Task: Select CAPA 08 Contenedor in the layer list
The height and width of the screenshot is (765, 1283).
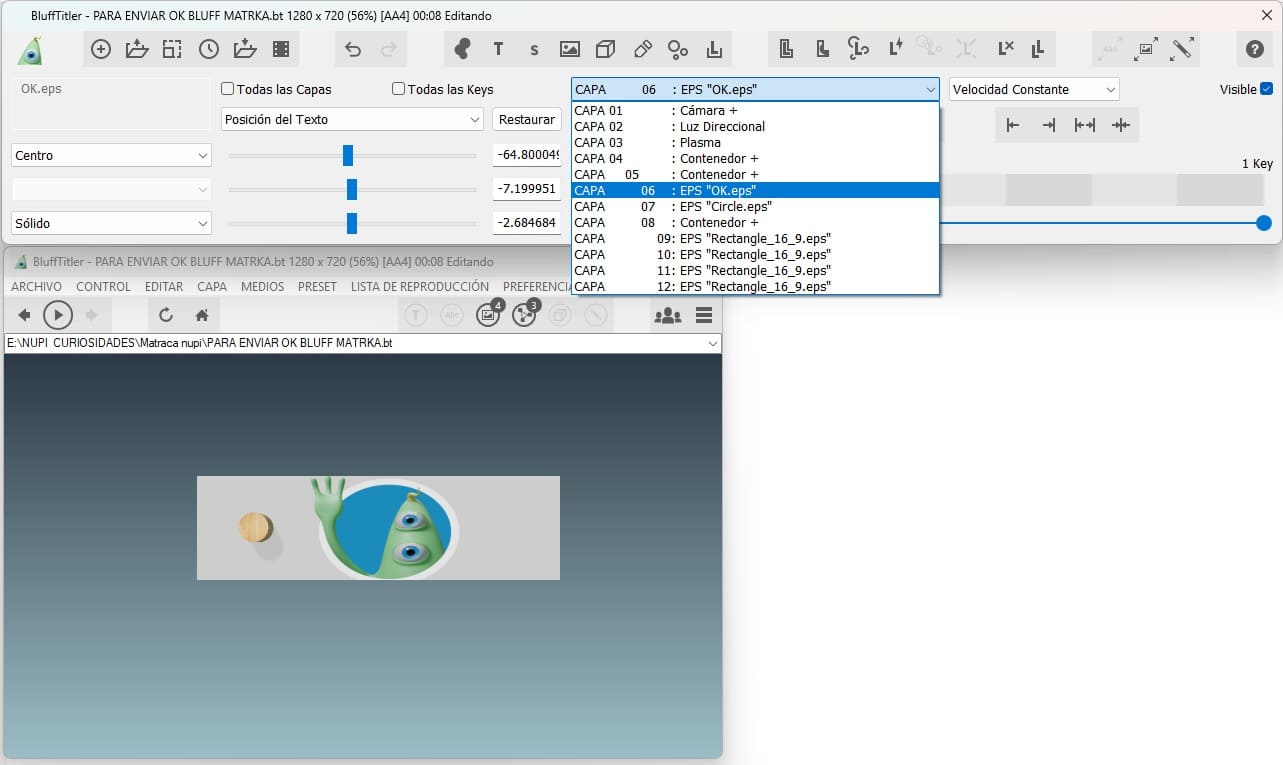Action: (x=755, y=222)
